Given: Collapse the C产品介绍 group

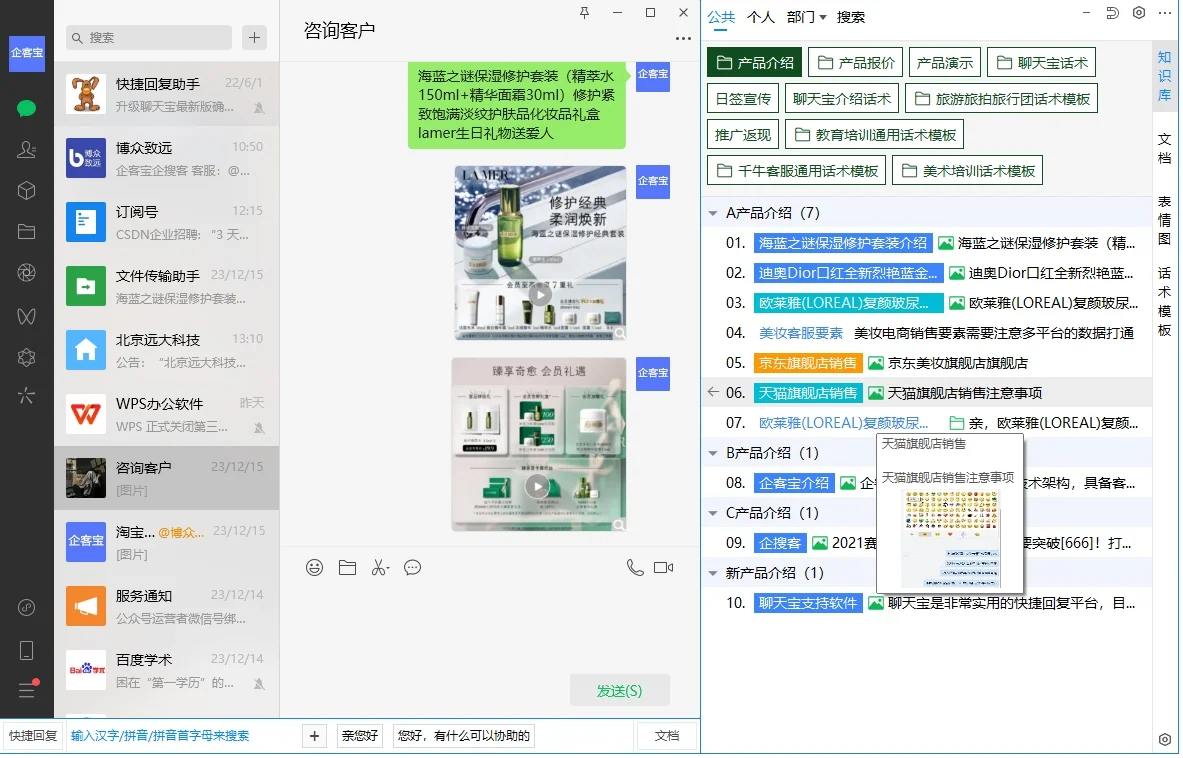Looking at the screenshot, I should (714, 515).
